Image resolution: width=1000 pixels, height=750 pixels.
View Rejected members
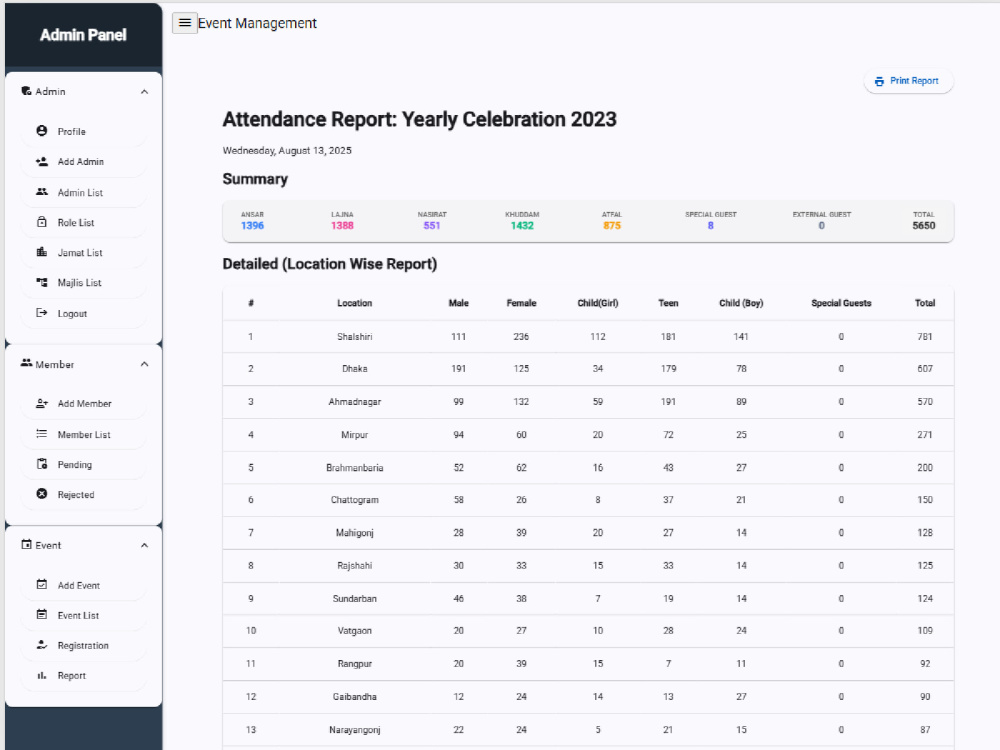pos(84,494)
